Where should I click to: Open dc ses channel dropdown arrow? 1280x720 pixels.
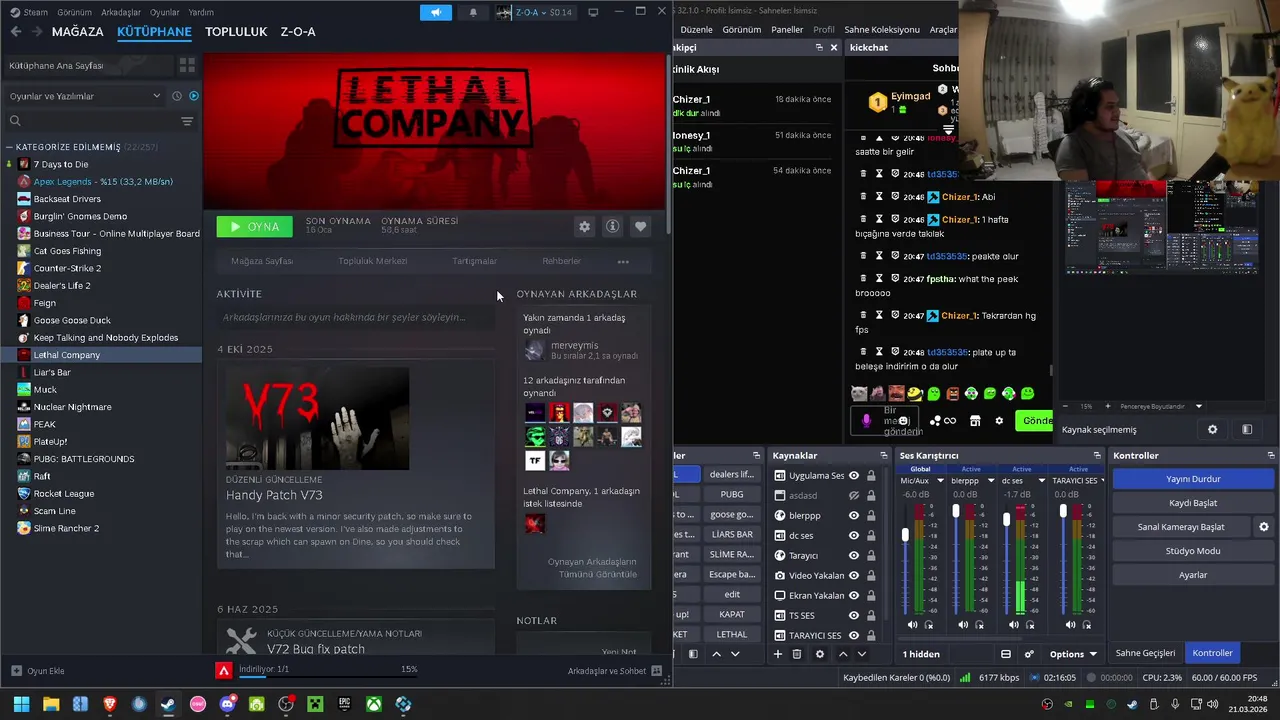[x=1041, y=481]
